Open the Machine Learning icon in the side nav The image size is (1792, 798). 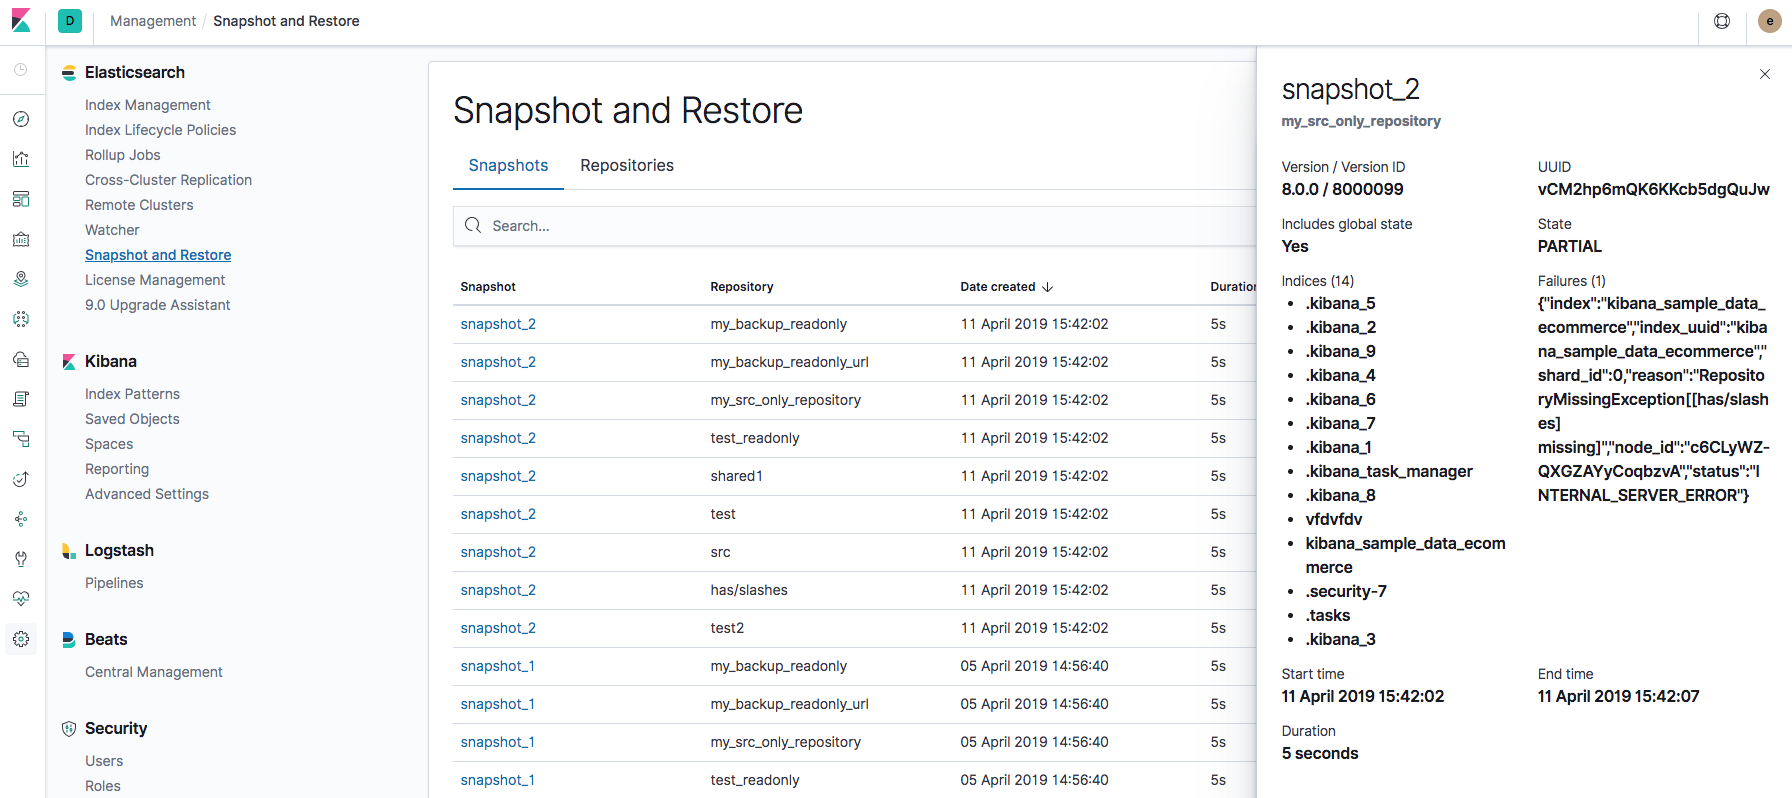pos(21,319)
